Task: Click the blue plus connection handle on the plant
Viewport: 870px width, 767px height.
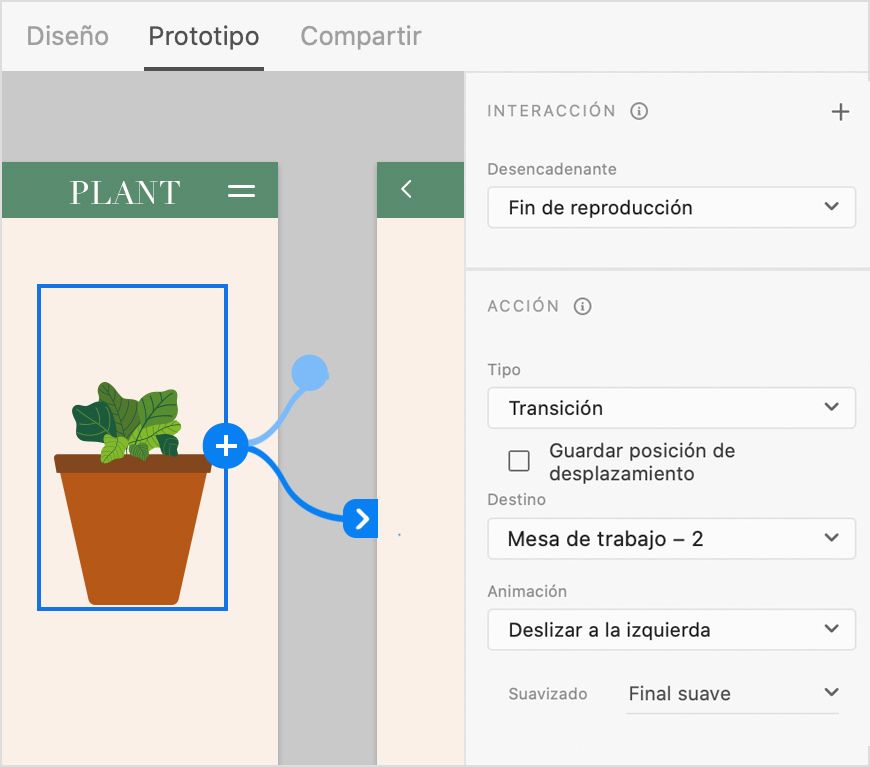Action: pyautogui.click(x=226, y=446)
